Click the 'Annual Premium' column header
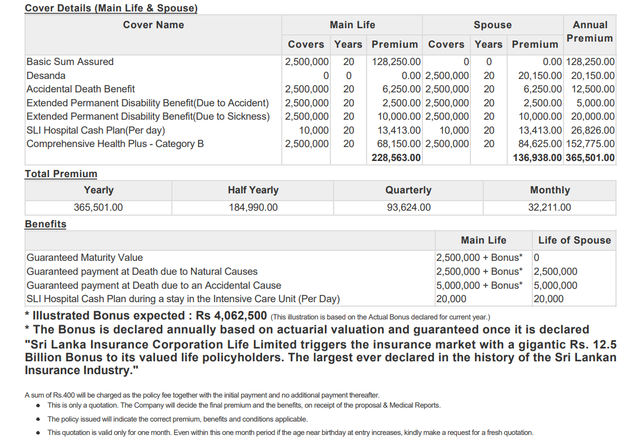The image size is (640, 447). pyautogui.click(x=590, y=31)
